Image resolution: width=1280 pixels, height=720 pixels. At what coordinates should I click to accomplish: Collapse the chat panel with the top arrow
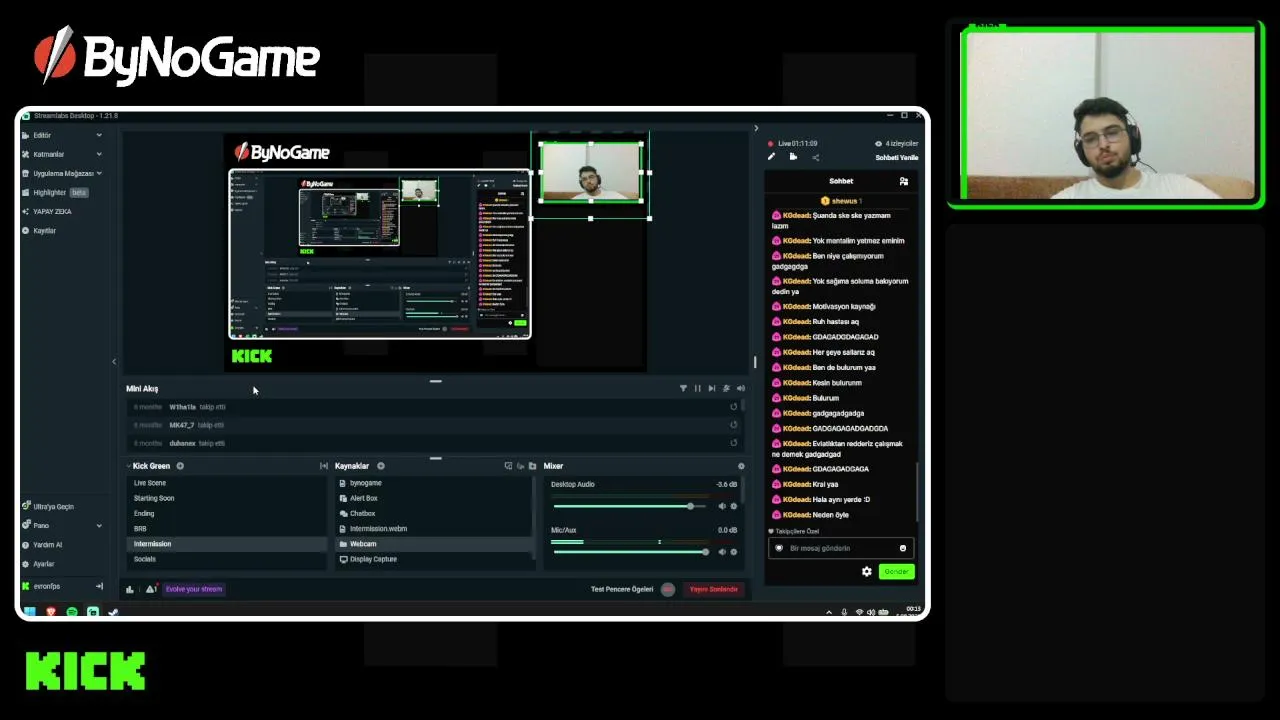click(756, 128)
